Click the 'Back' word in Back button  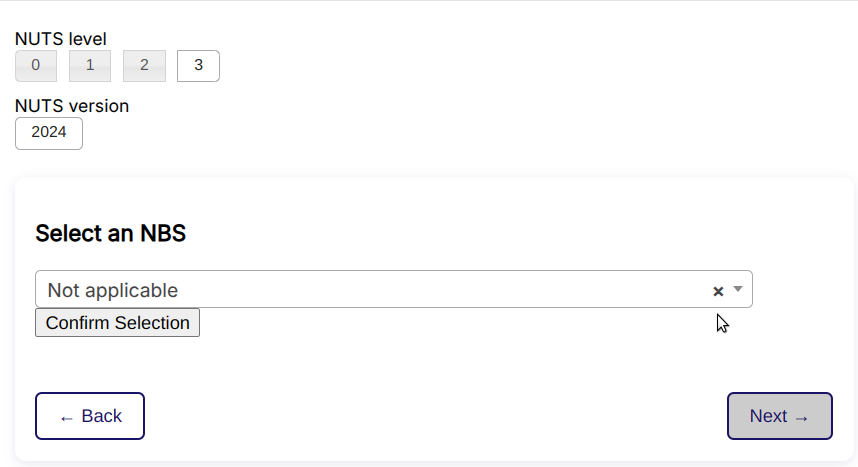[101, 416]
